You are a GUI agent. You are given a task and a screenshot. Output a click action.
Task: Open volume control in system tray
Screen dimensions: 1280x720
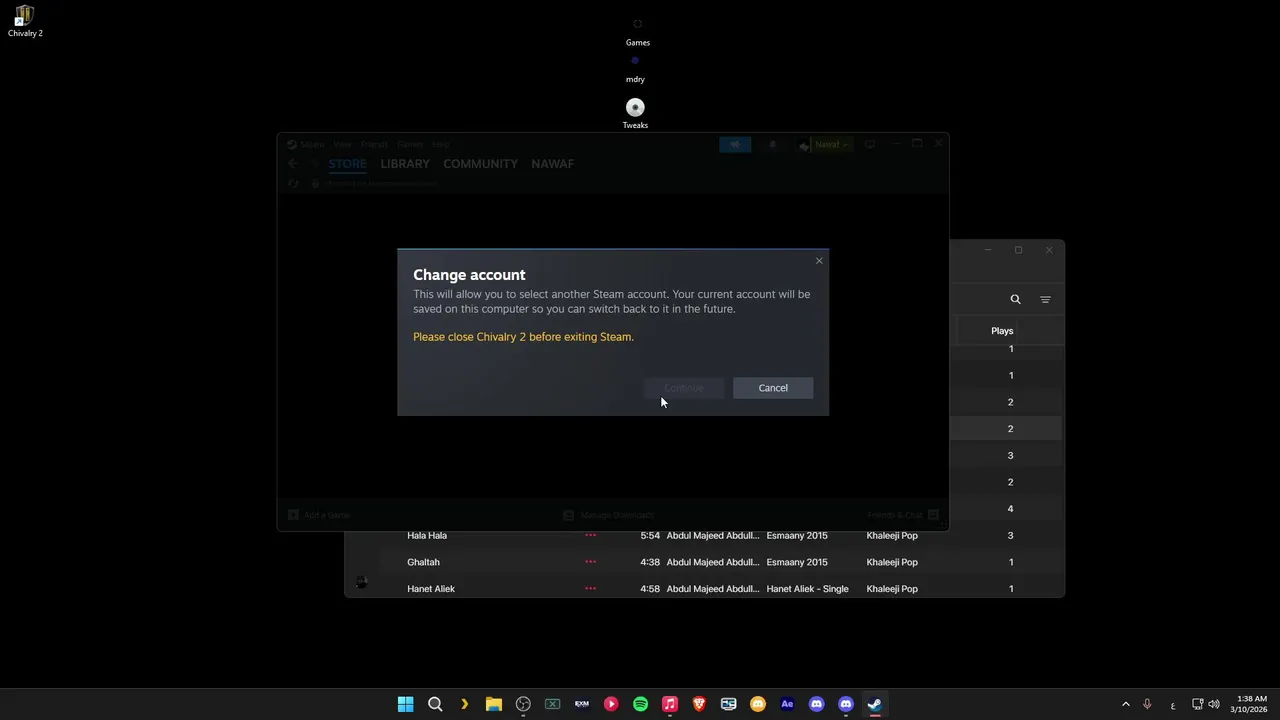[1214, 704]
